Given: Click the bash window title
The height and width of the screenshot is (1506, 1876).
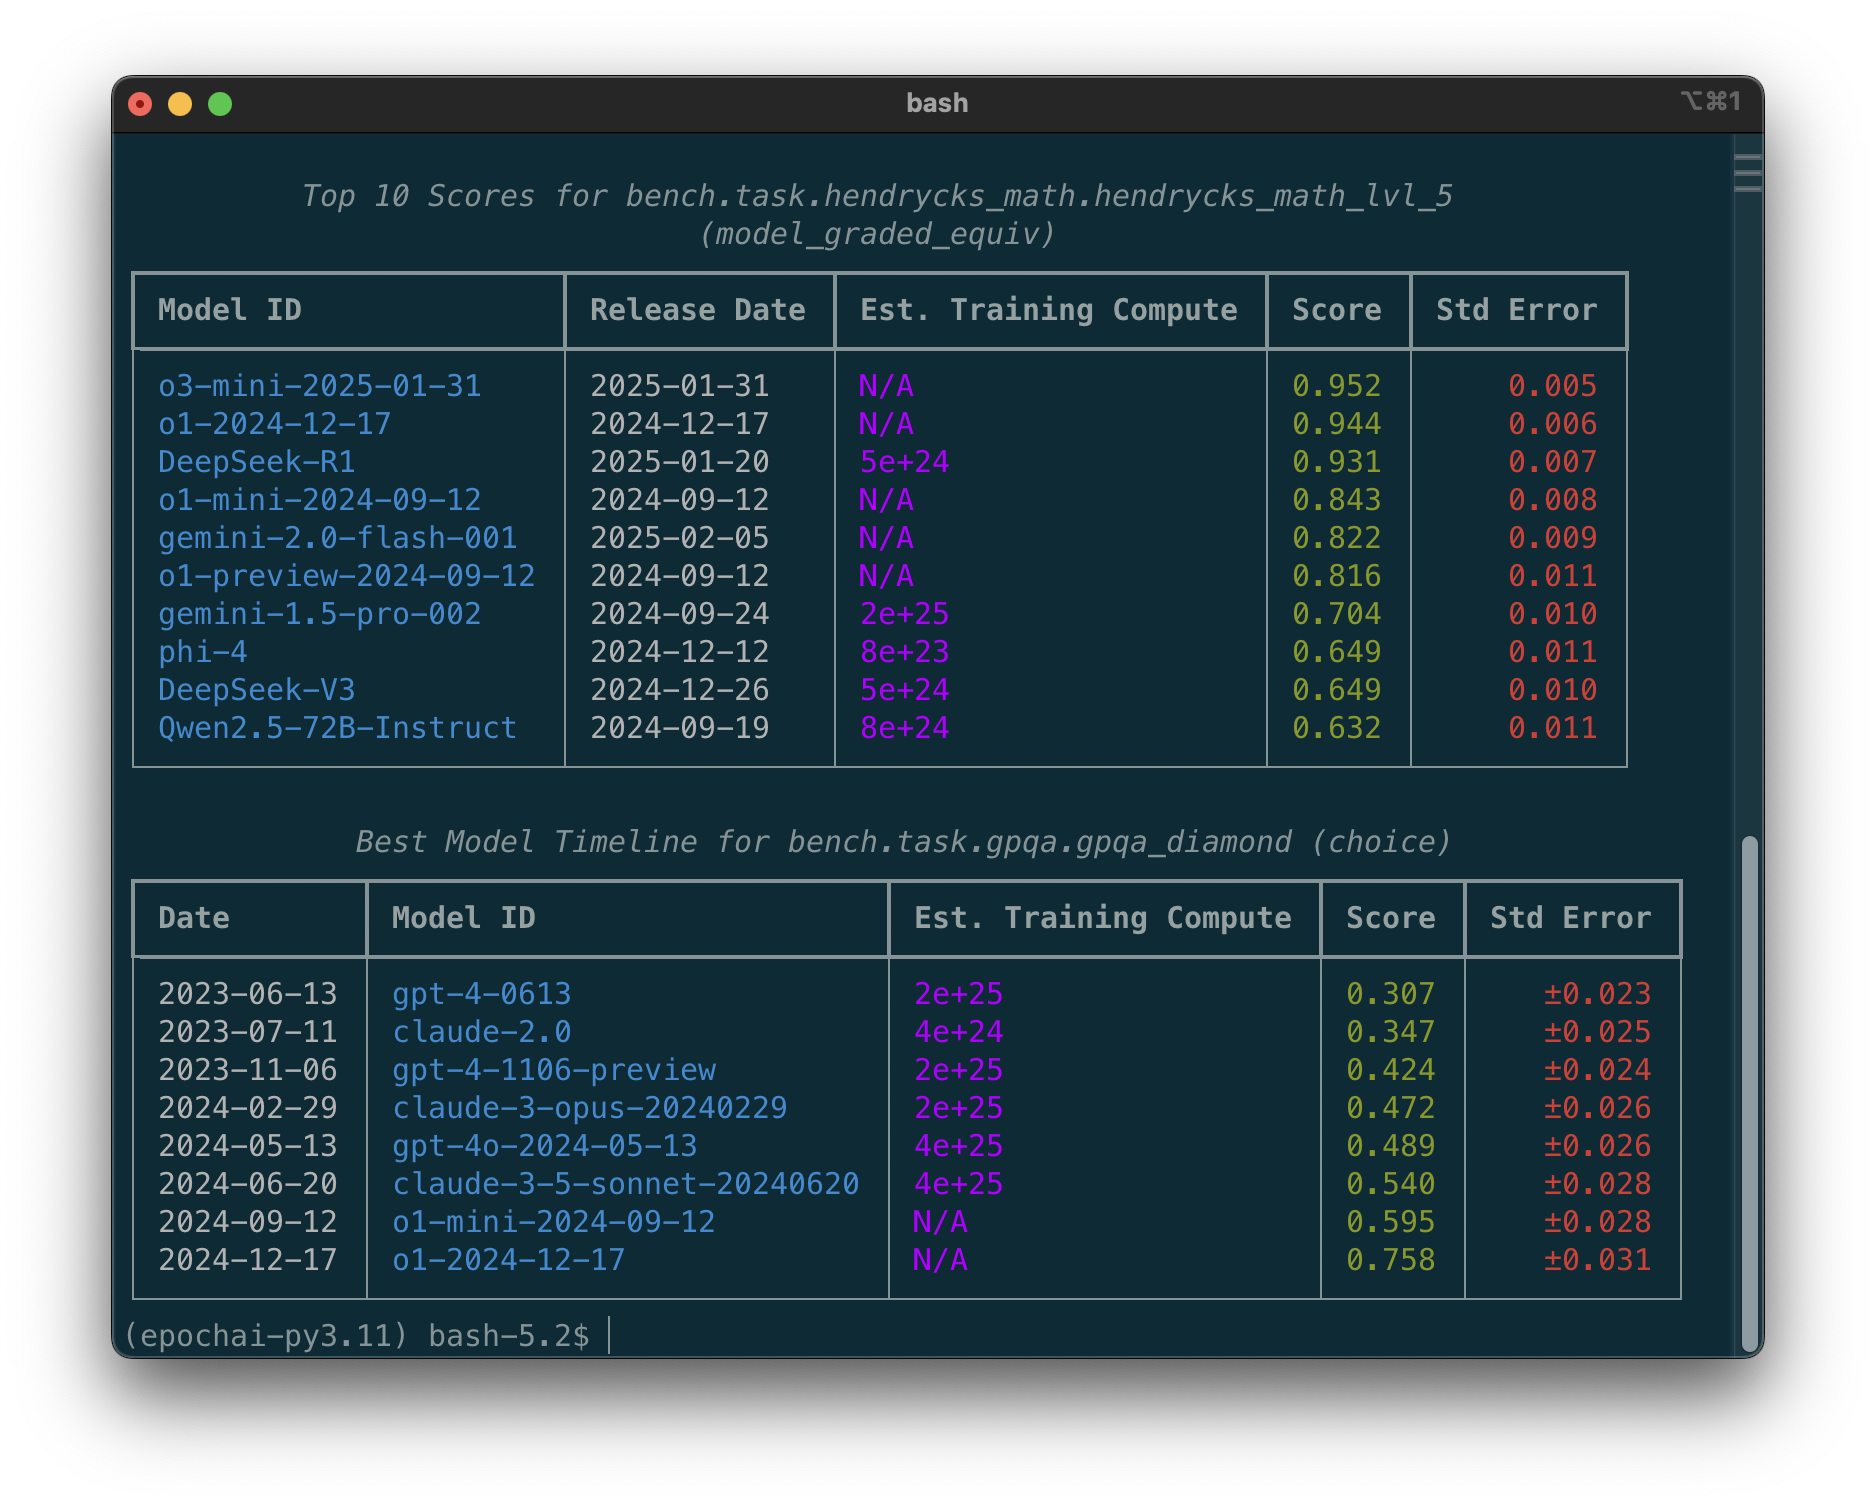Looking at the screenshot, I should [936, 103].
